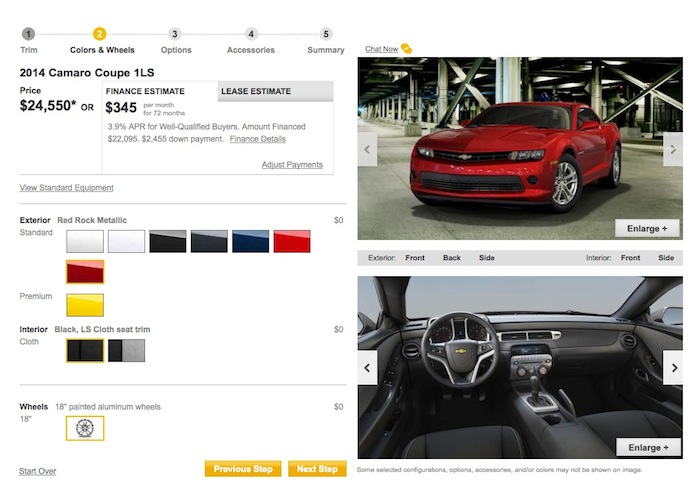Open the Trim step label
This screenshot has height=491, width=700.
pos(29,50)
